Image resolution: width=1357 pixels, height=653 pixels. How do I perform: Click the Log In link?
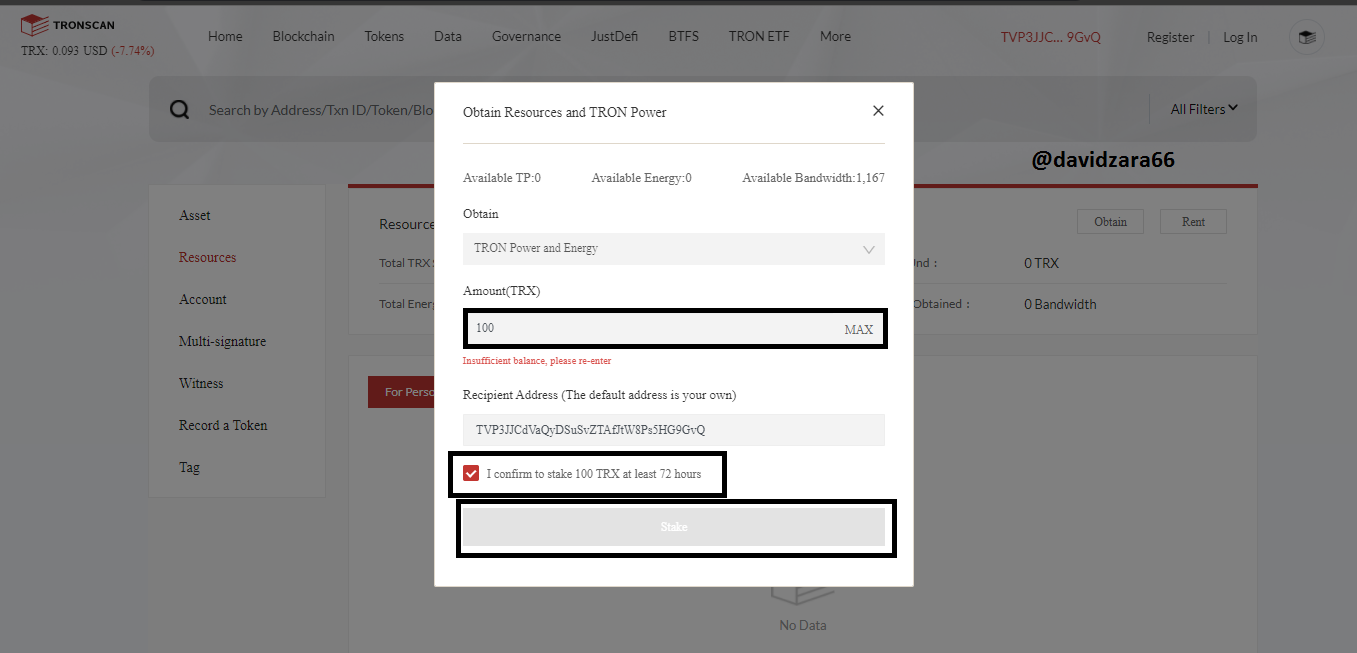(1240, 37)
